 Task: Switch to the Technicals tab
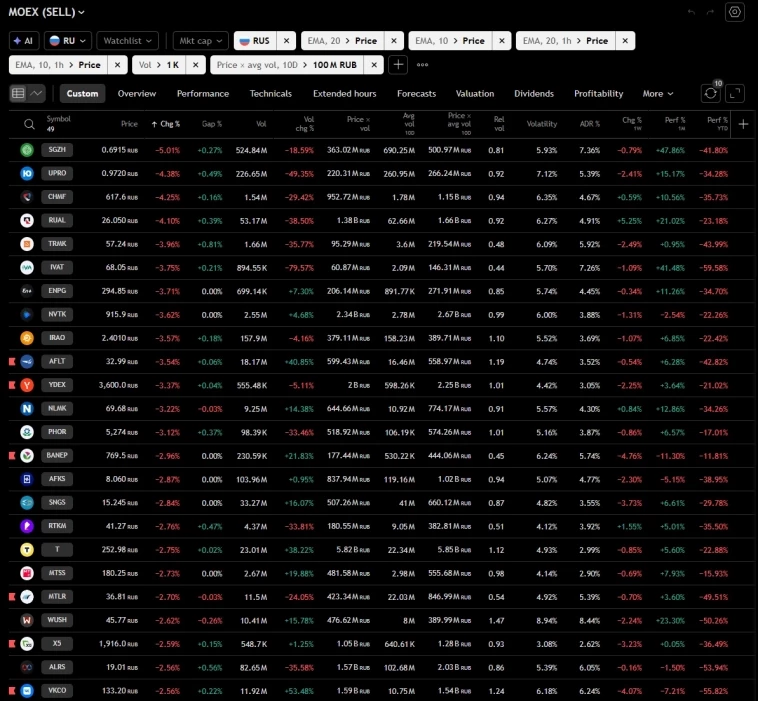point(271,93)
